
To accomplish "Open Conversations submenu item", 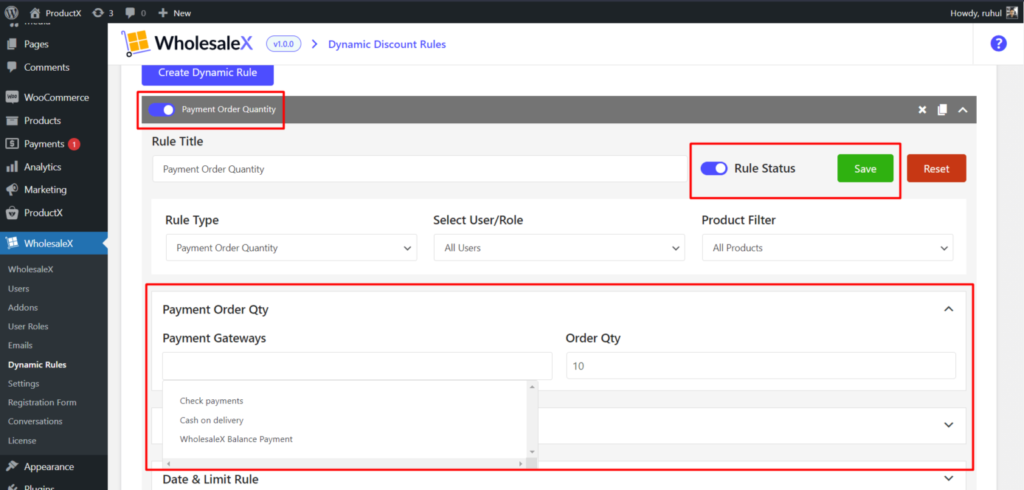I will tap(35, 421).
